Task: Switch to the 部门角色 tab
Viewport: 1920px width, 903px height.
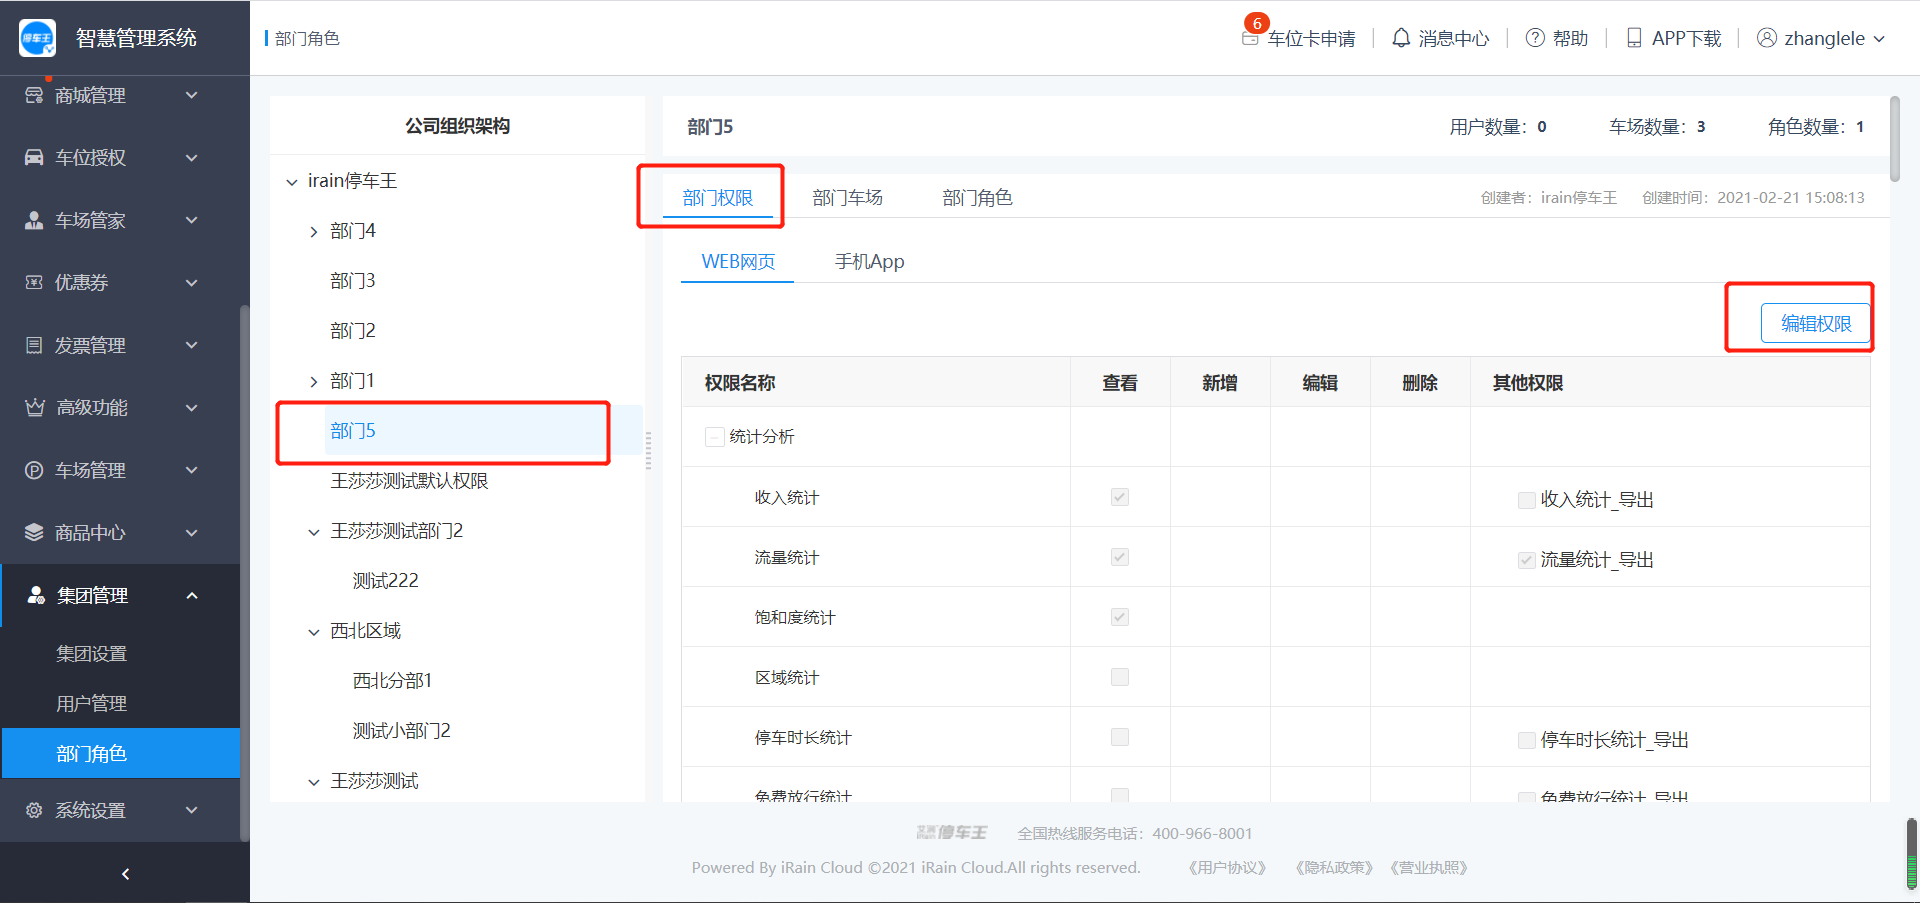Action: [978, 198]
